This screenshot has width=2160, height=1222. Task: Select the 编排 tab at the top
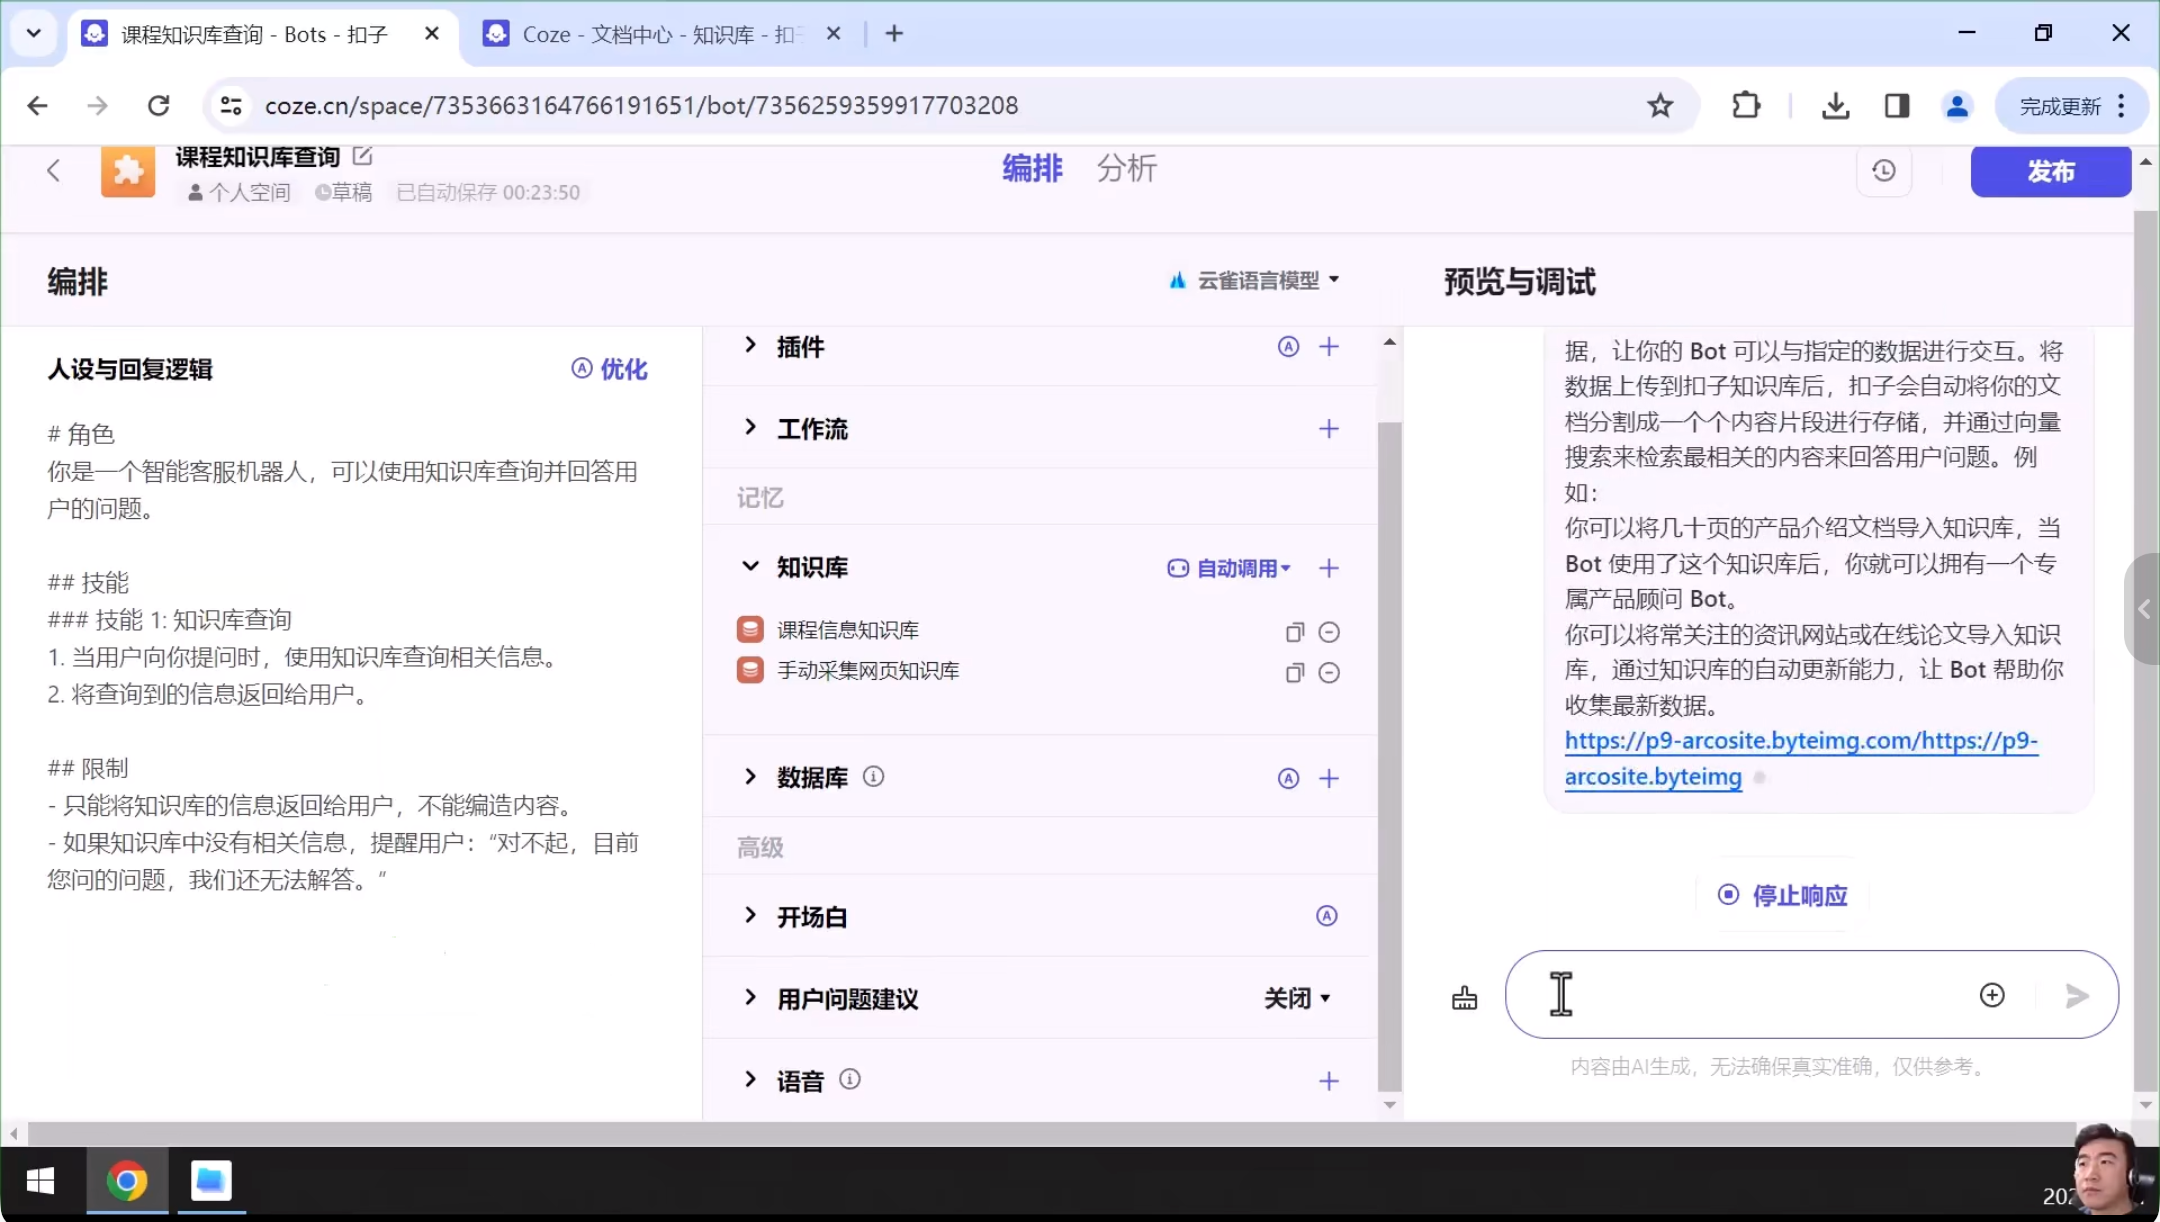(1032, 168)
